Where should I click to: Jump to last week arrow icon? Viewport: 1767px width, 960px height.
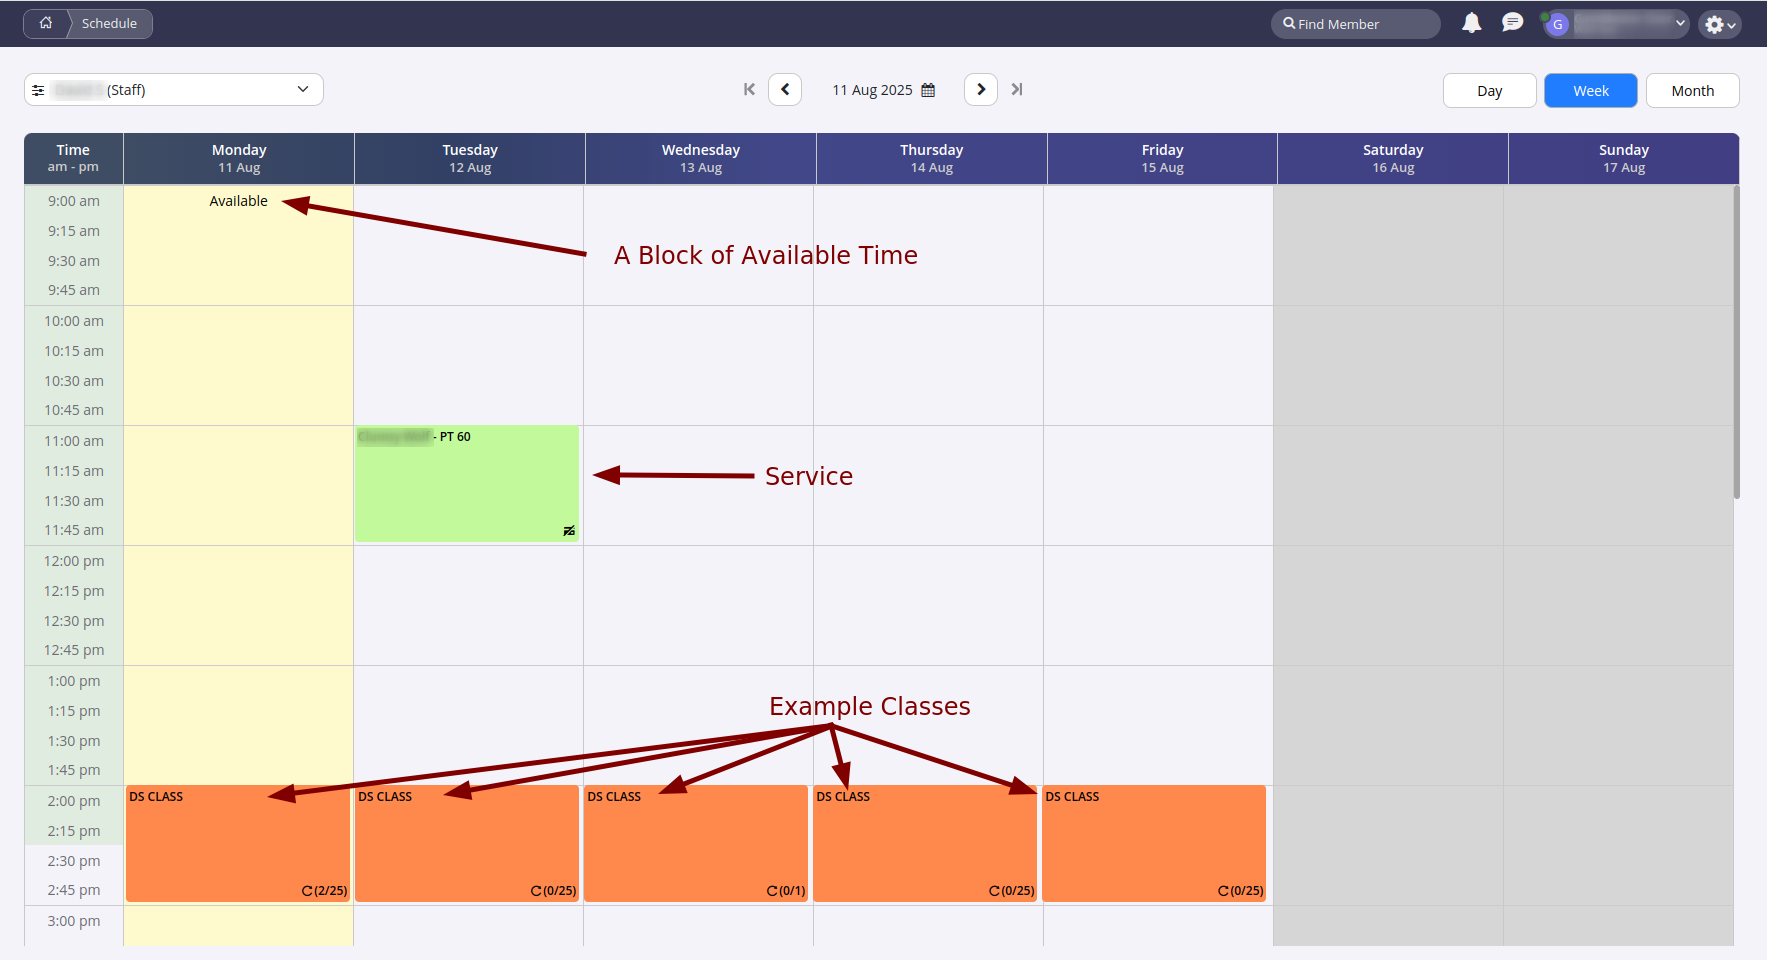point(1017,90)
